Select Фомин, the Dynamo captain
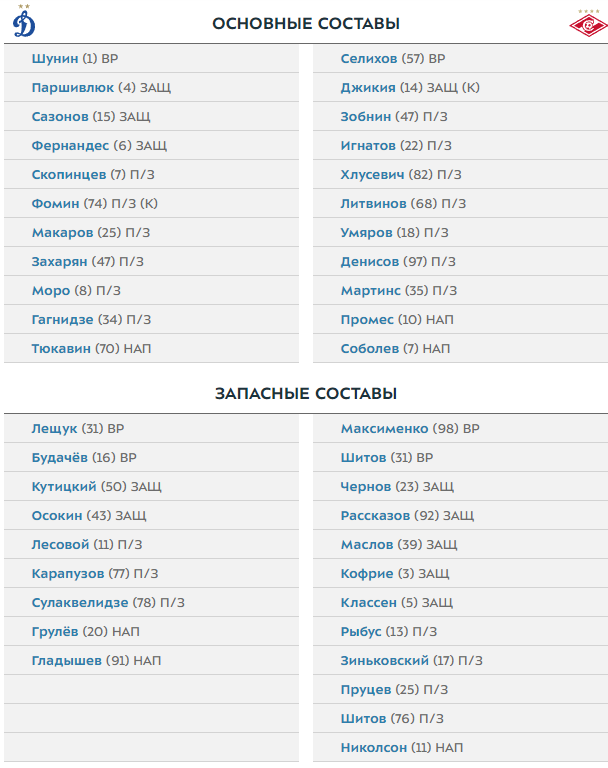 [55, 204]
